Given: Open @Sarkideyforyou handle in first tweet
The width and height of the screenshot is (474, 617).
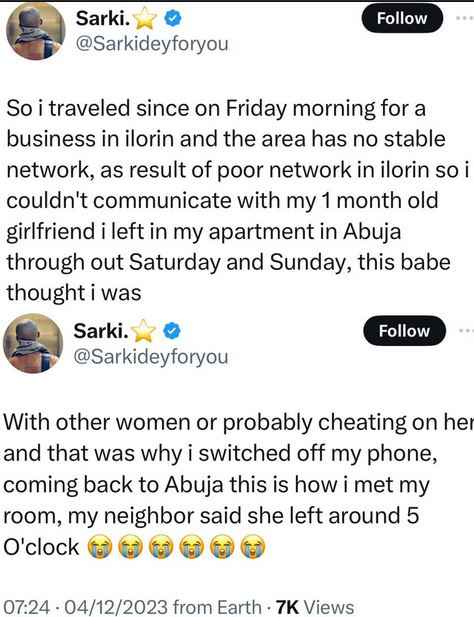Looking at the screenshot, I should [151, 44].
